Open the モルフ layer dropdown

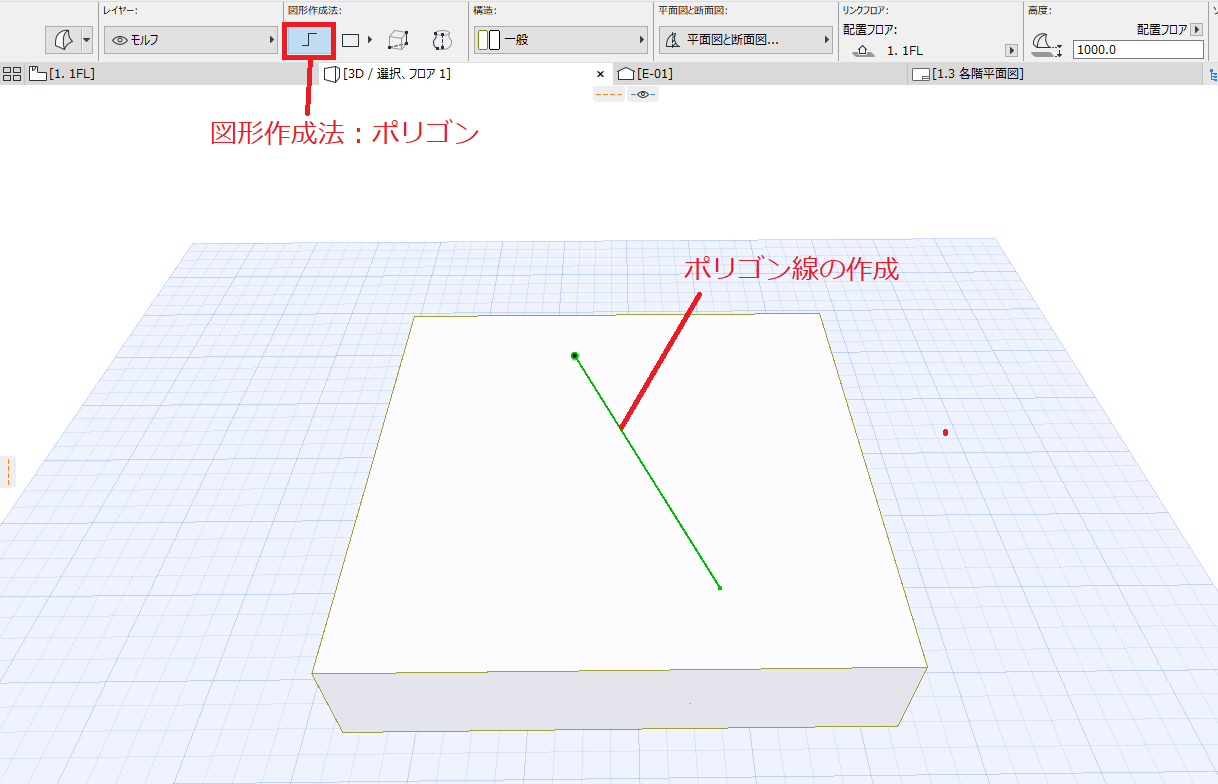click(191, 40)
